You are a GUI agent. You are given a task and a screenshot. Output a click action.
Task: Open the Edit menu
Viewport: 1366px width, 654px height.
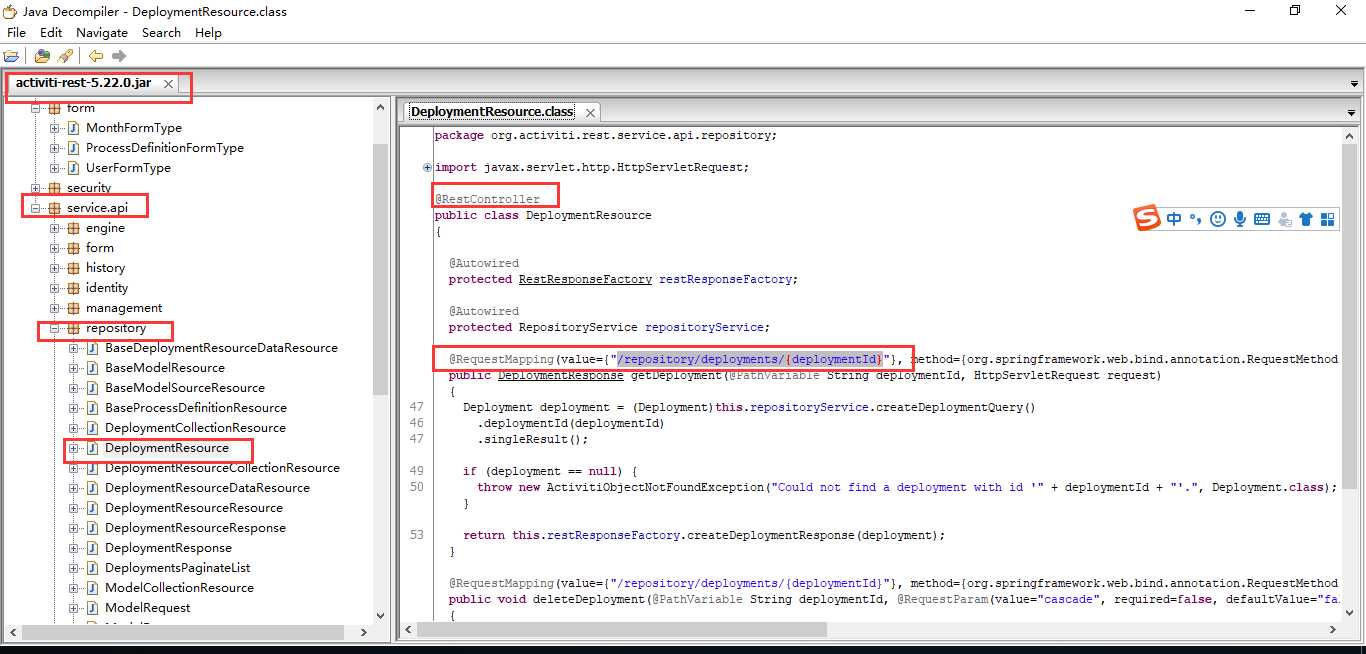point(51,32)
